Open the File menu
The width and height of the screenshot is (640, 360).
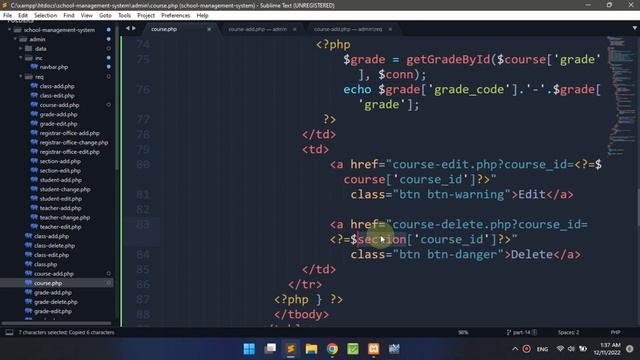(7, 16)
